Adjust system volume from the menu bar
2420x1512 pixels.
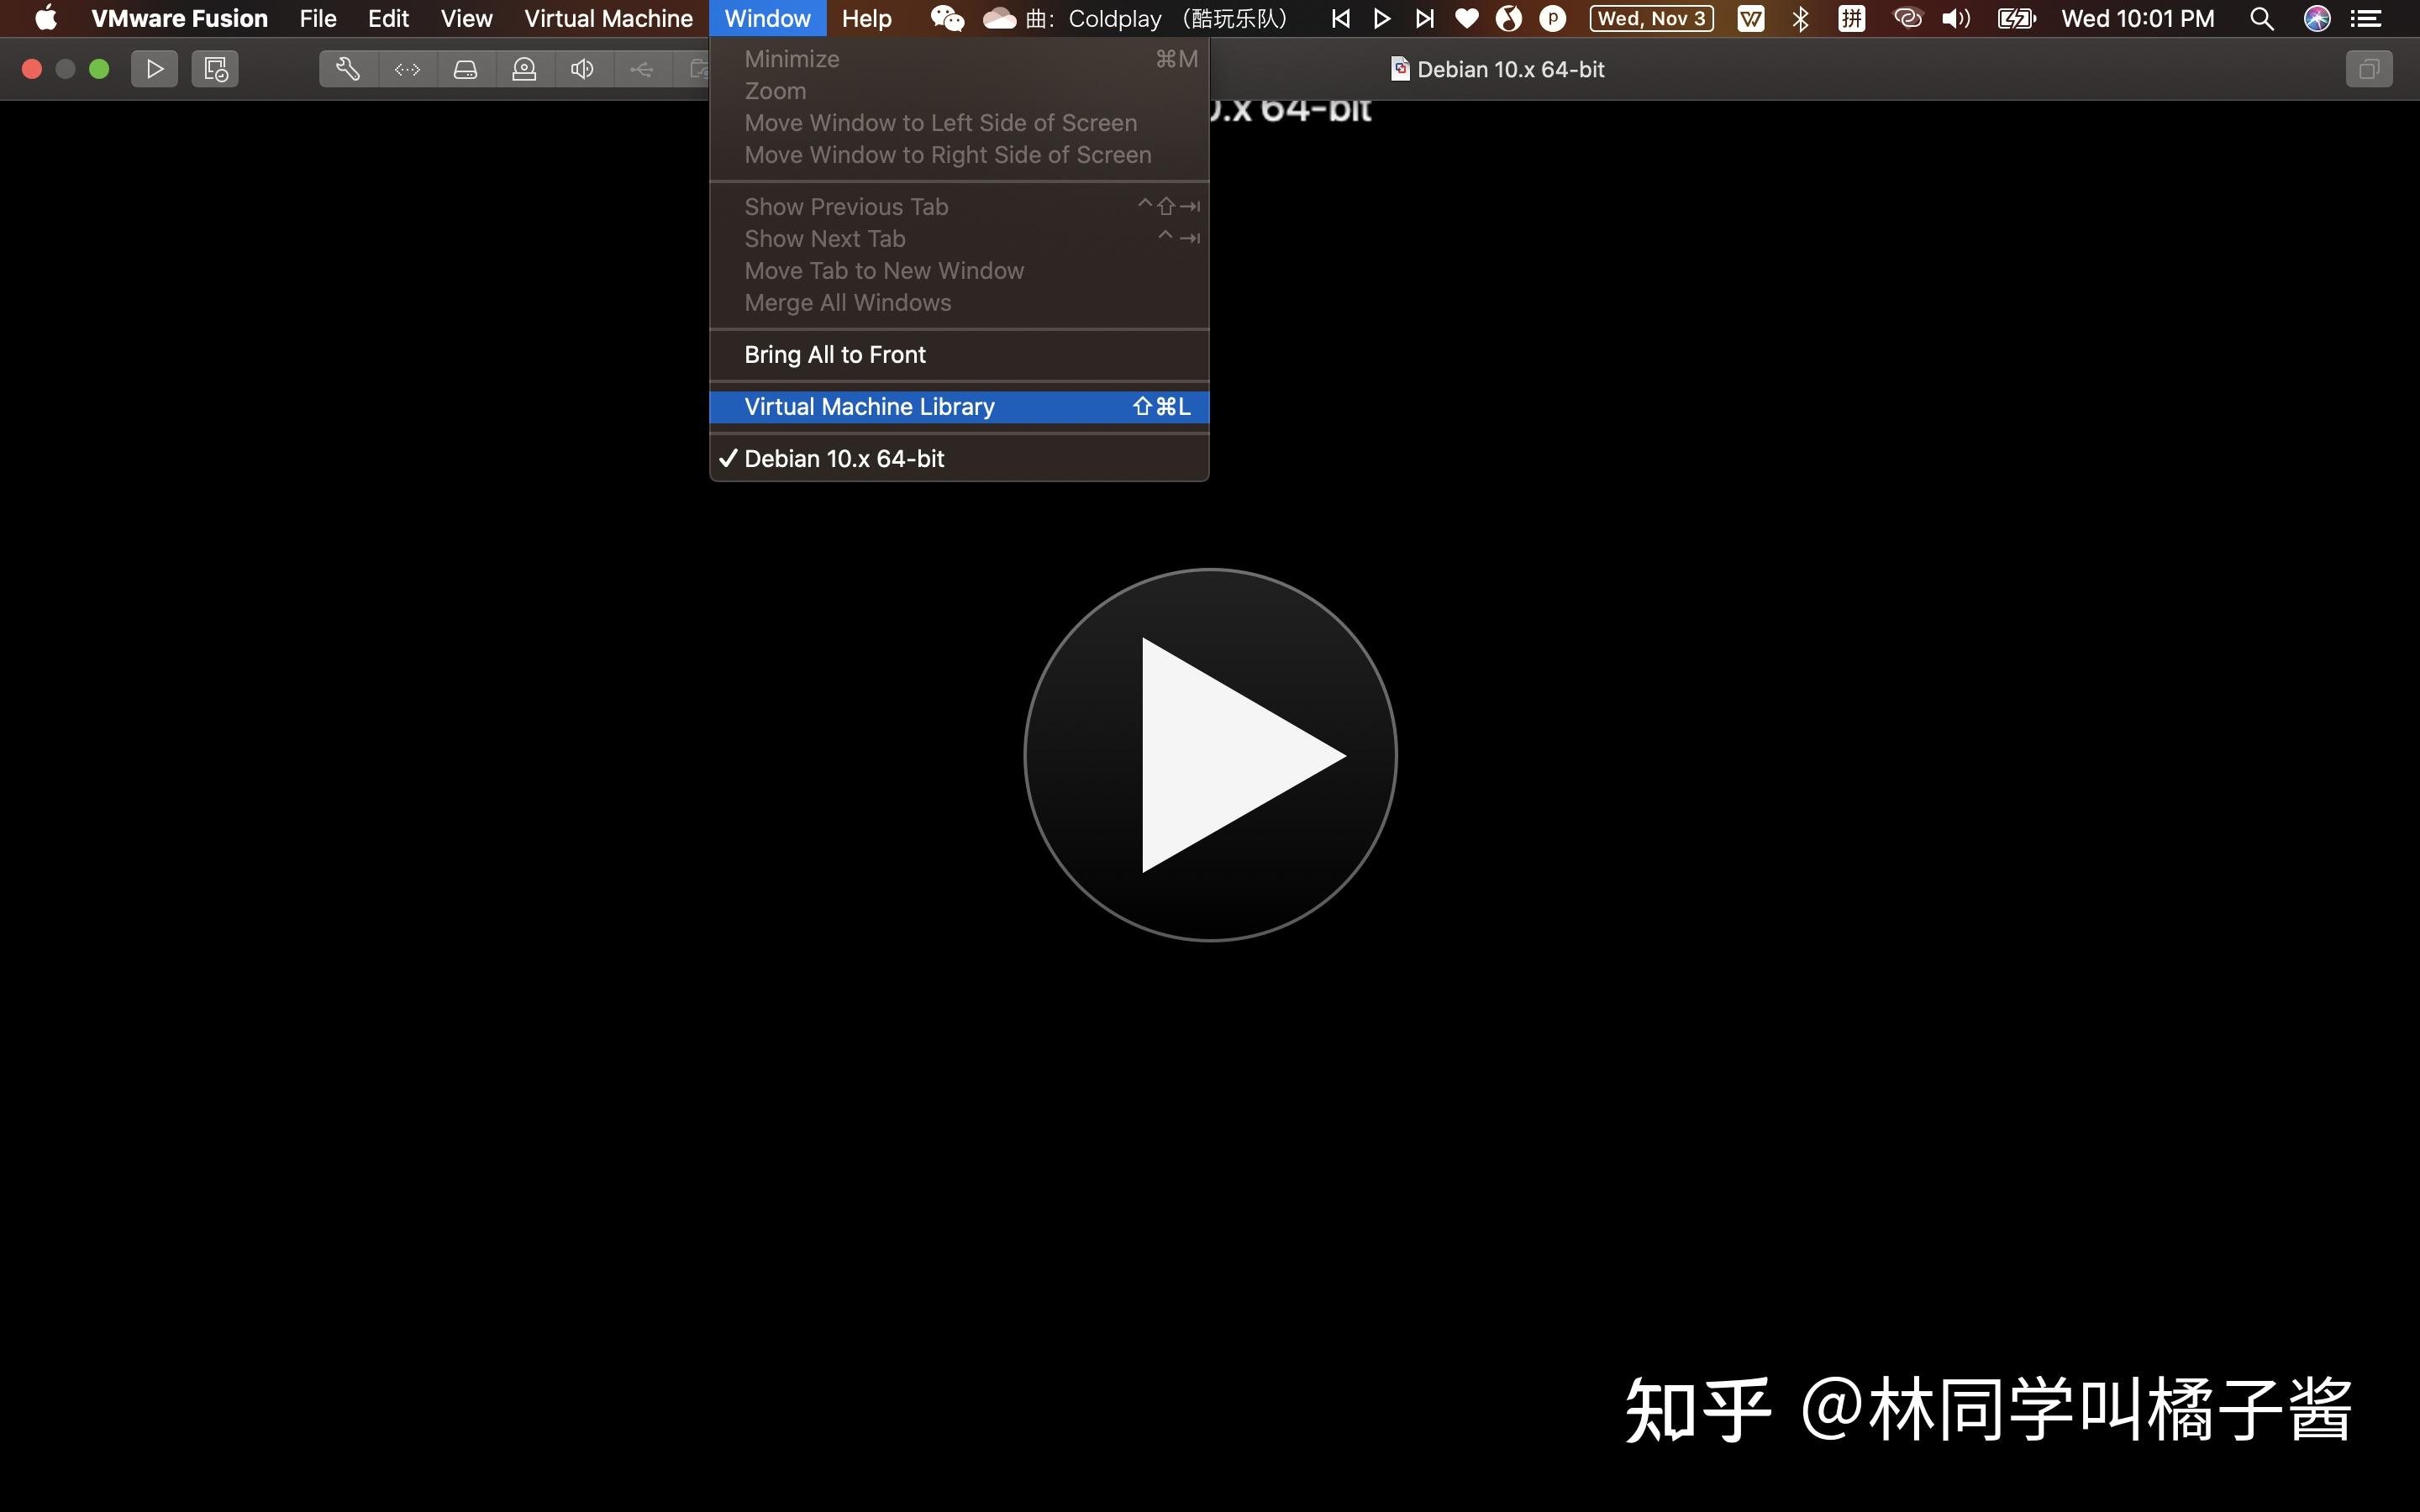[x=1956, y=18]
